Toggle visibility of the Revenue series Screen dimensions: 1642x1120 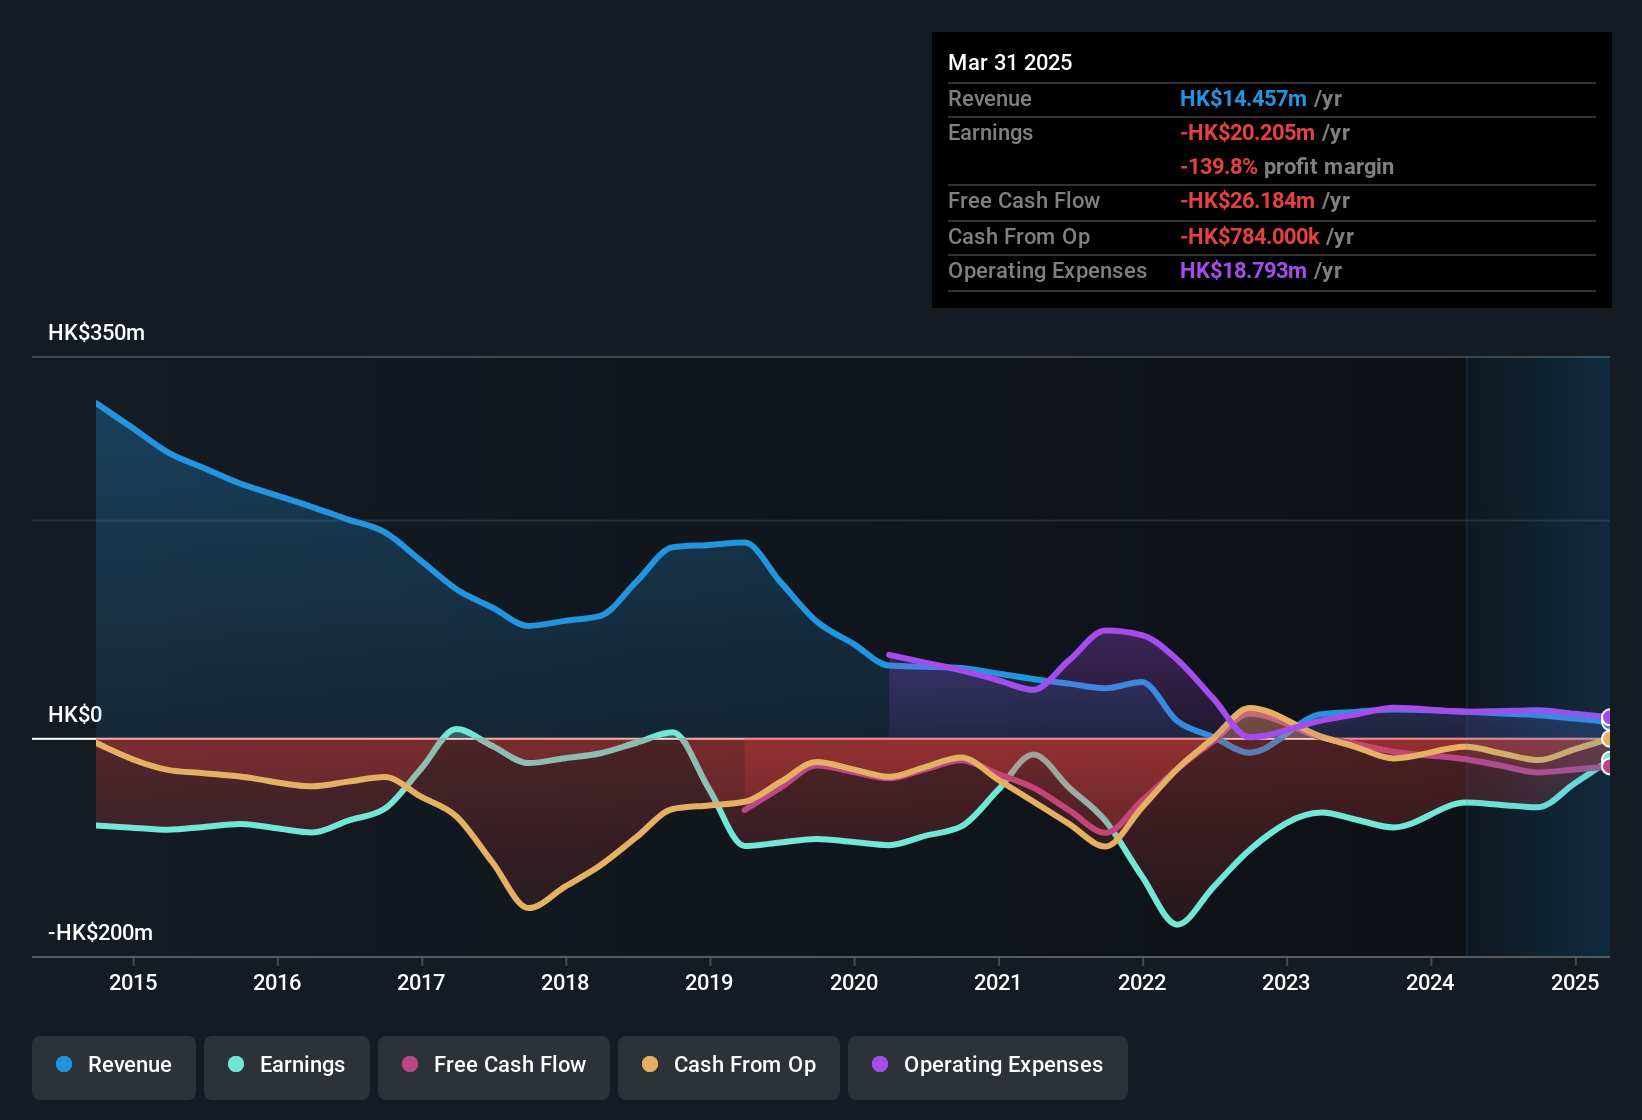pos(113,1065)
